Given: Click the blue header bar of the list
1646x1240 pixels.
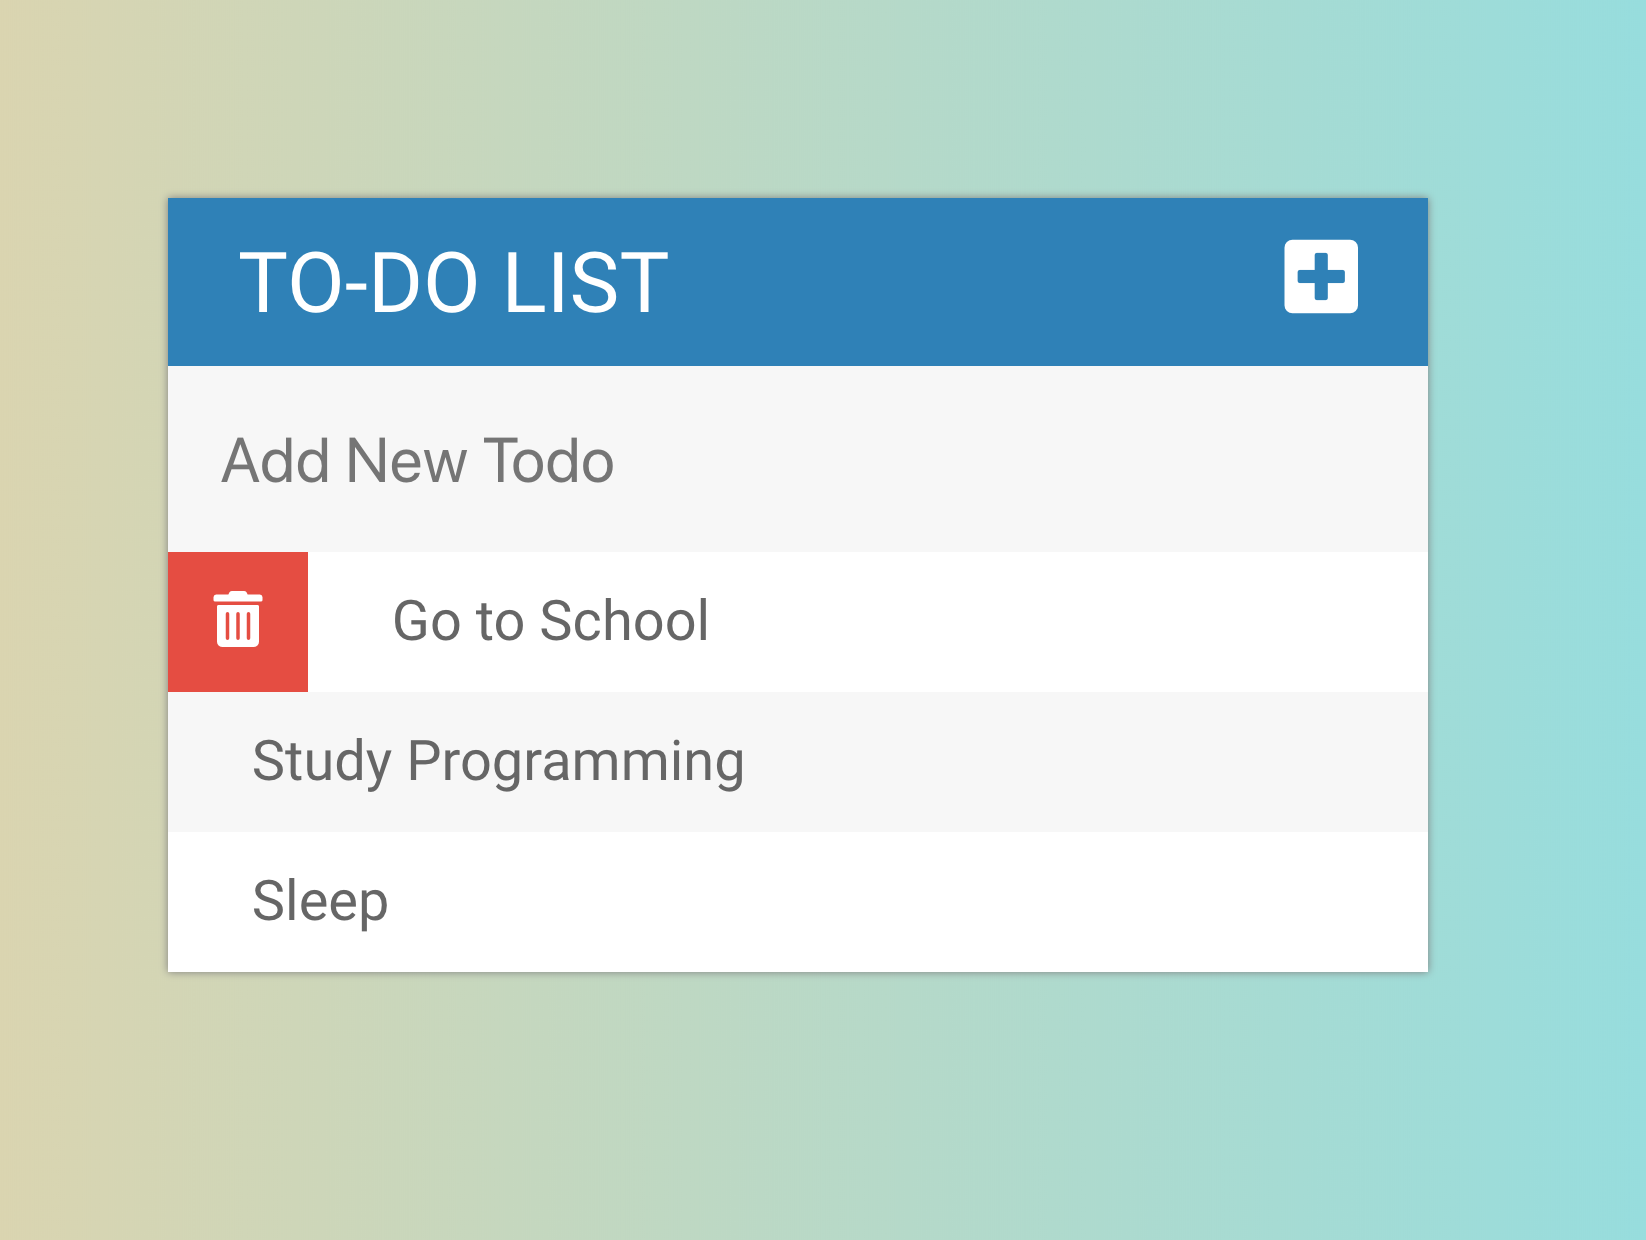Looking at the screenshot, I should coord(950,283).
